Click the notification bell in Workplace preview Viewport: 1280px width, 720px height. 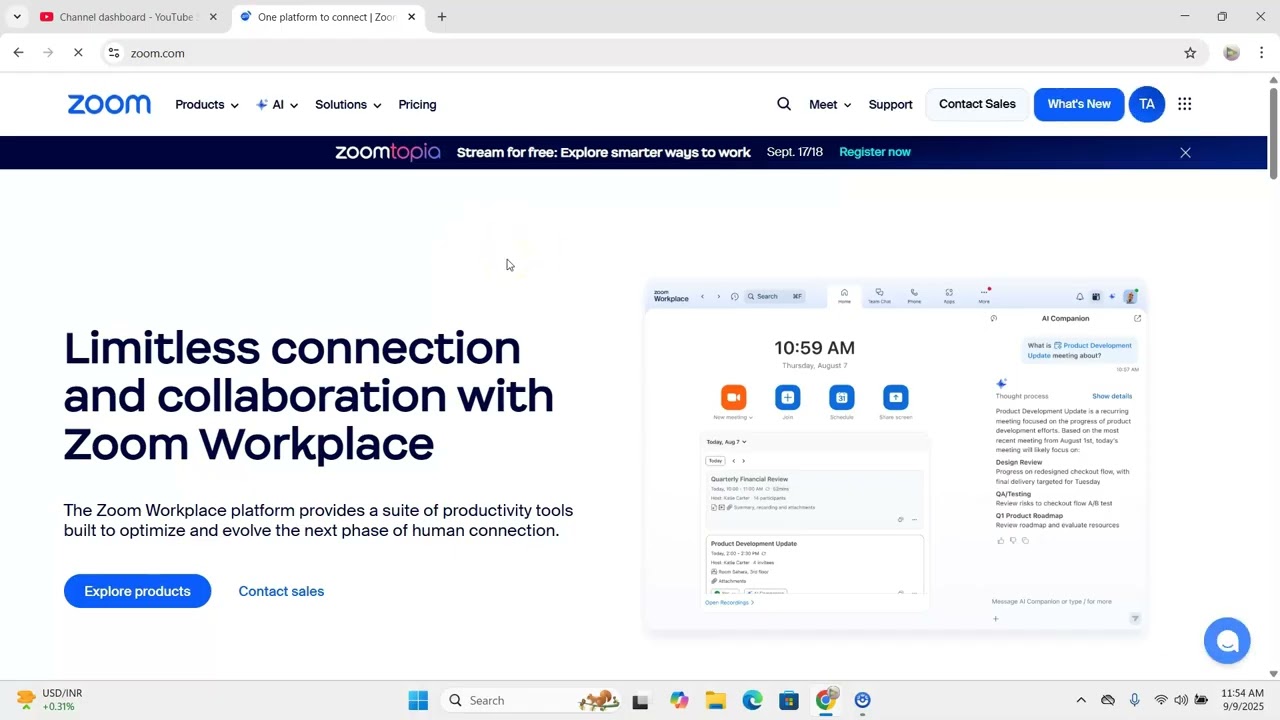pos(1080,297)
